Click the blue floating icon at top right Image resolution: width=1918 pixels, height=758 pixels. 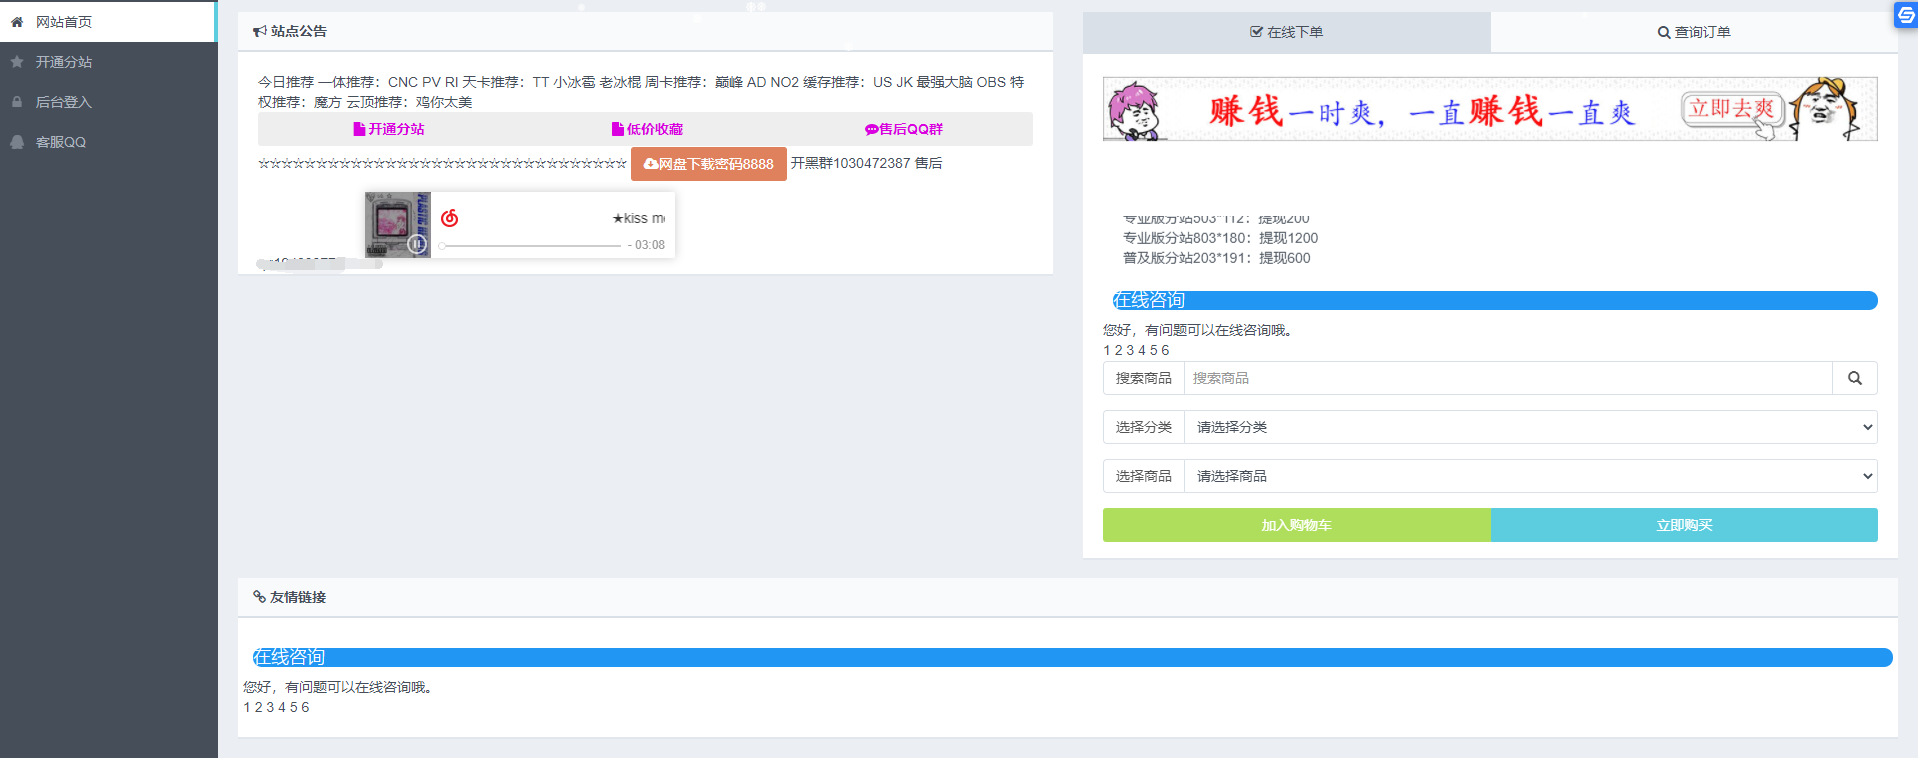[x=1906, y=14]
